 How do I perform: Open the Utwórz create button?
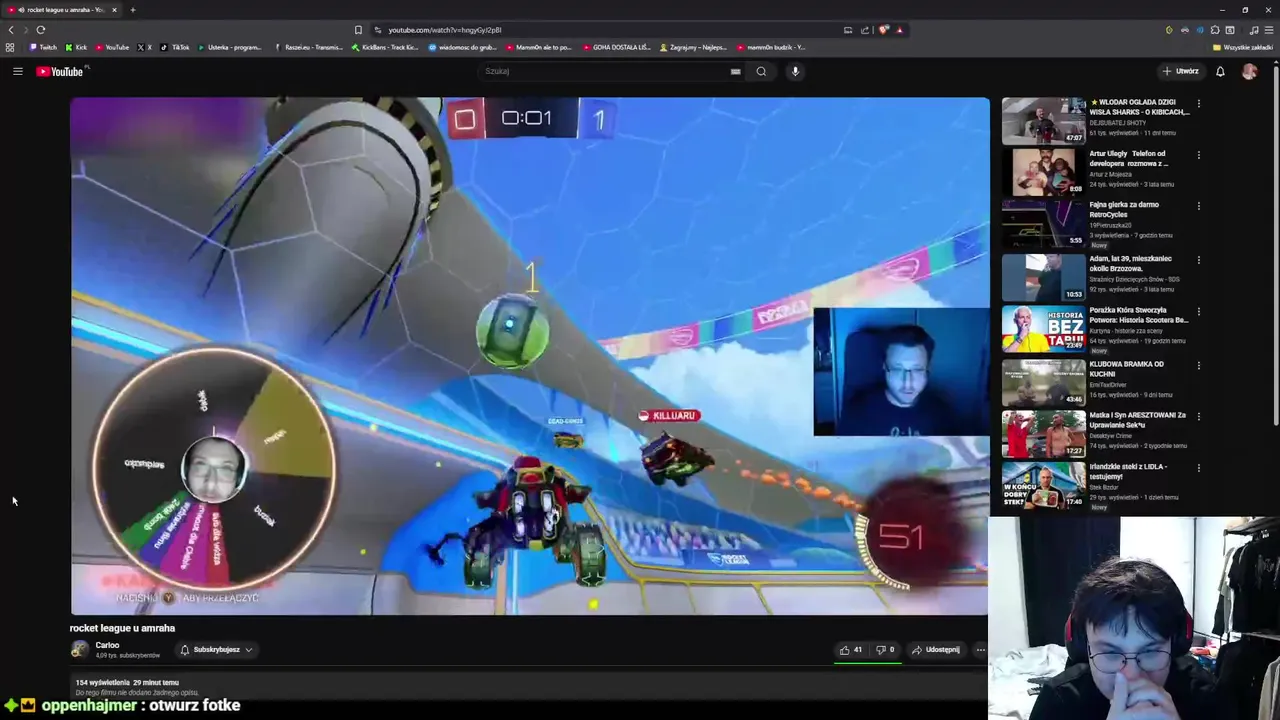pyautogui.click(x=1181, y=71)
